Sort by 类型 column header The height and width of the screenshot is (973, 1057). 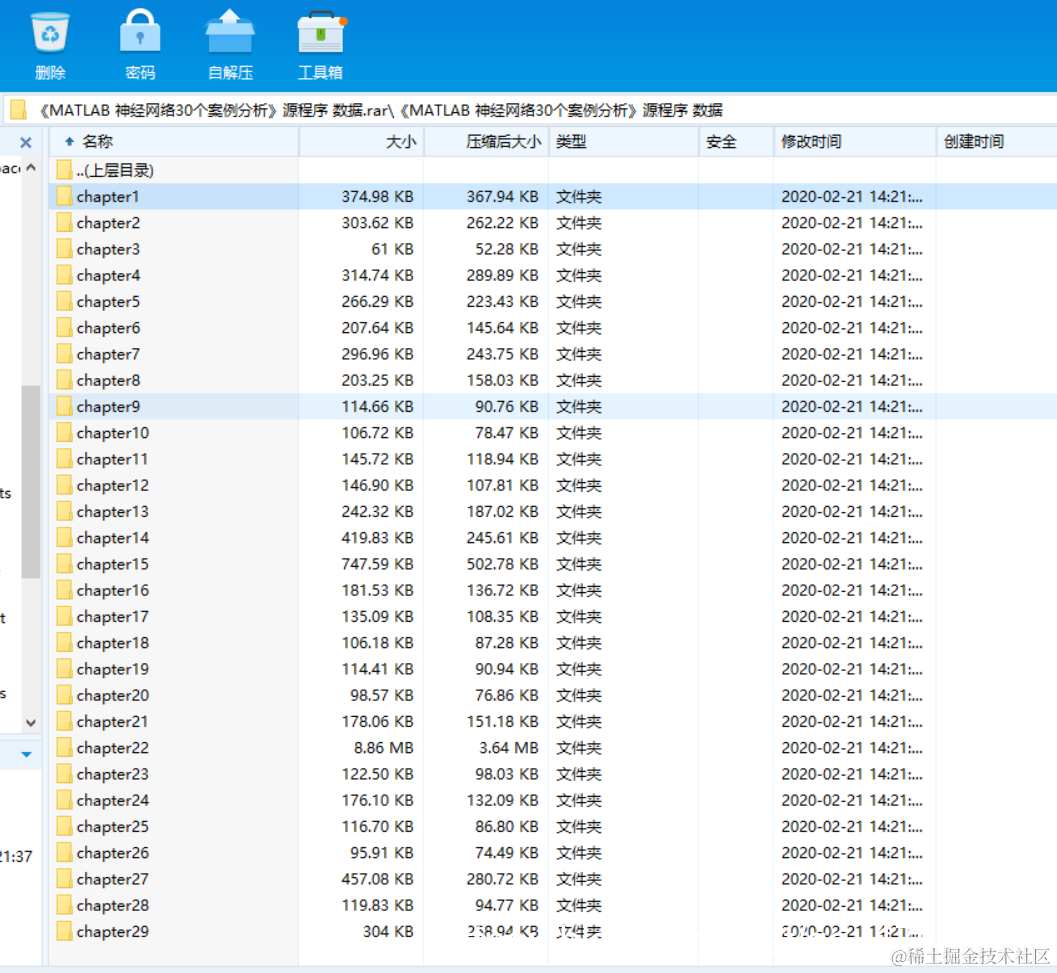tap(624, 142)
